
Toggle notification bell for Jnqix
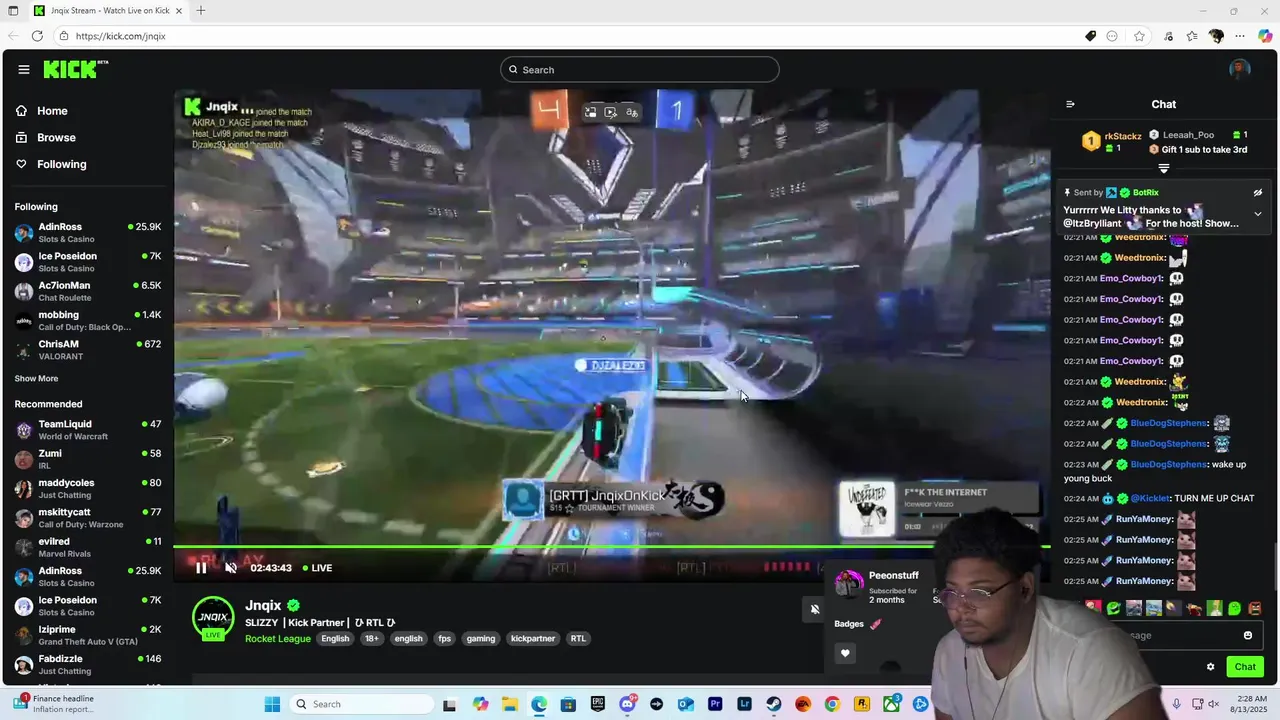[815, 609]
